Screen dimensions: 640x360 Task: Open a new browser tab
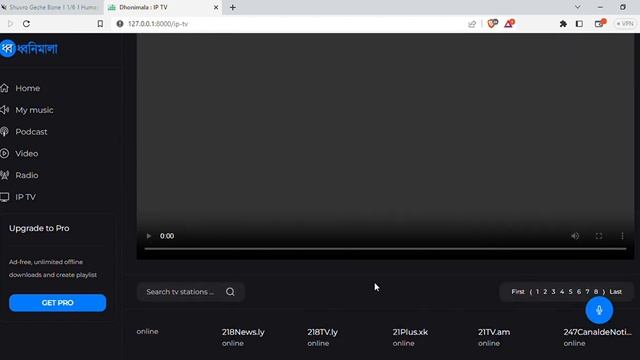(233, 7)
